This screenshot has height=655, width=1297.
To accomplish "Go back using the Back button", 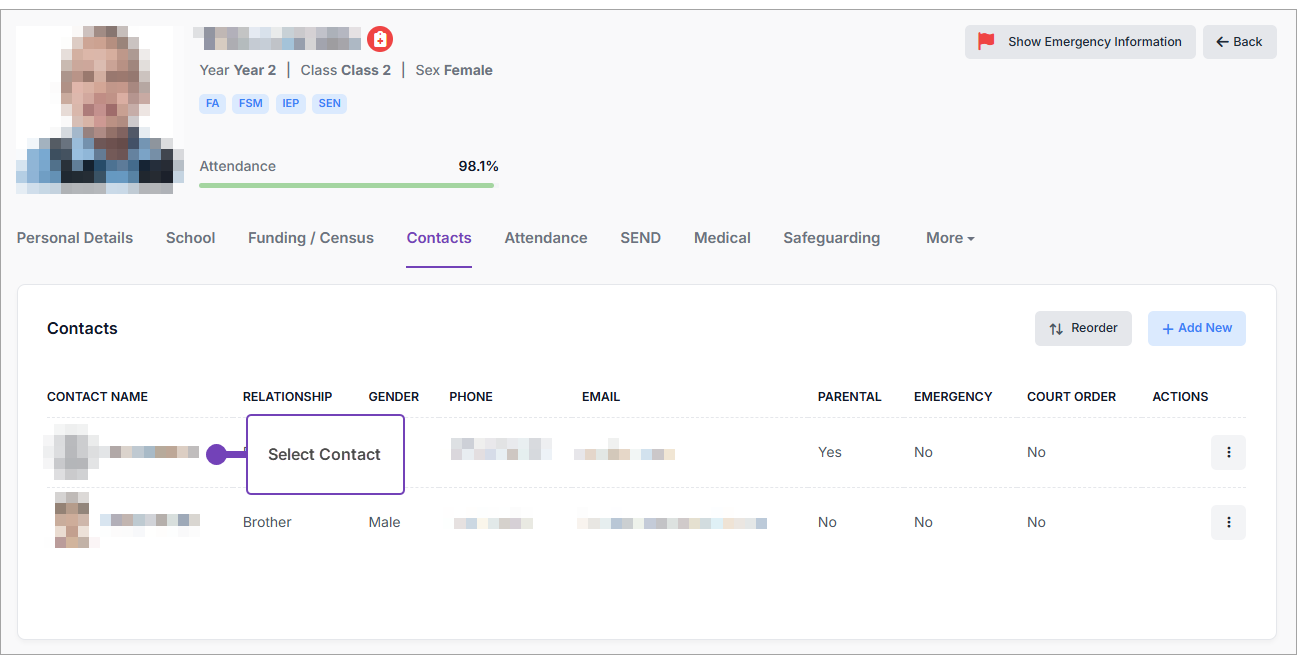I will [1239, 42].
